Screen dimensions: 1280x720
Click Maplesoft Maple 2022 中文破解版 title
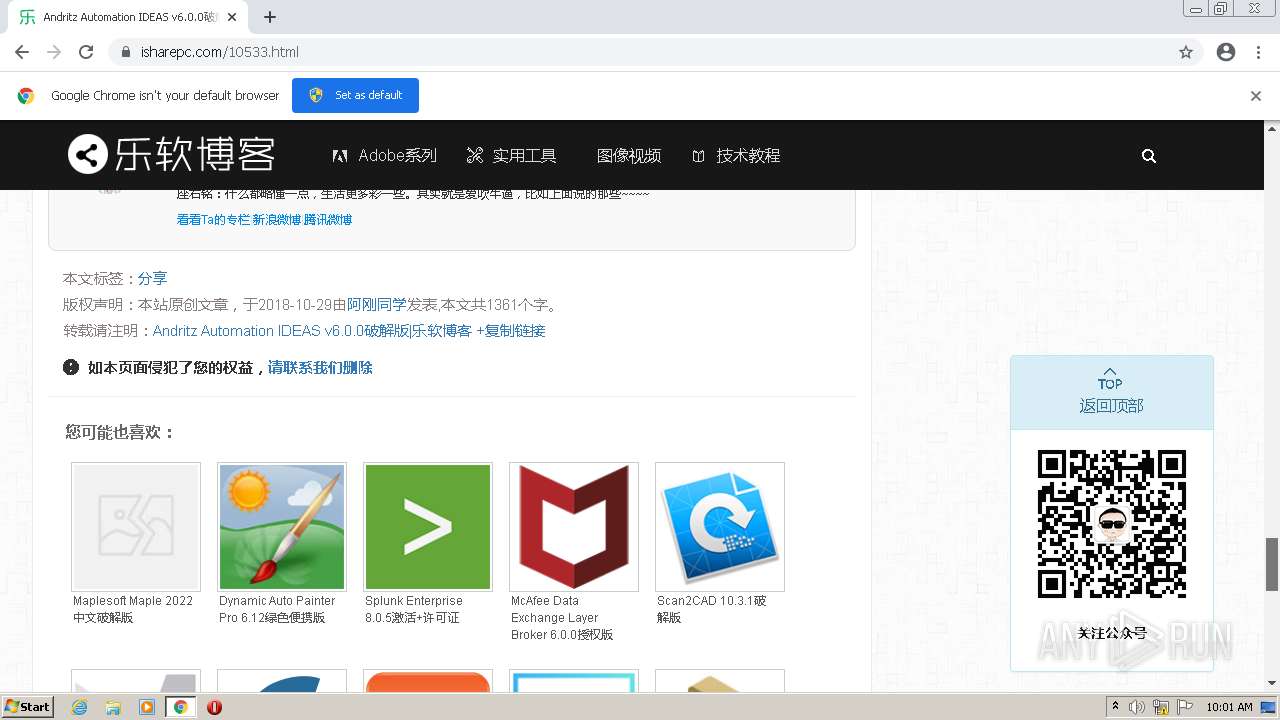(x=133, y=609)
